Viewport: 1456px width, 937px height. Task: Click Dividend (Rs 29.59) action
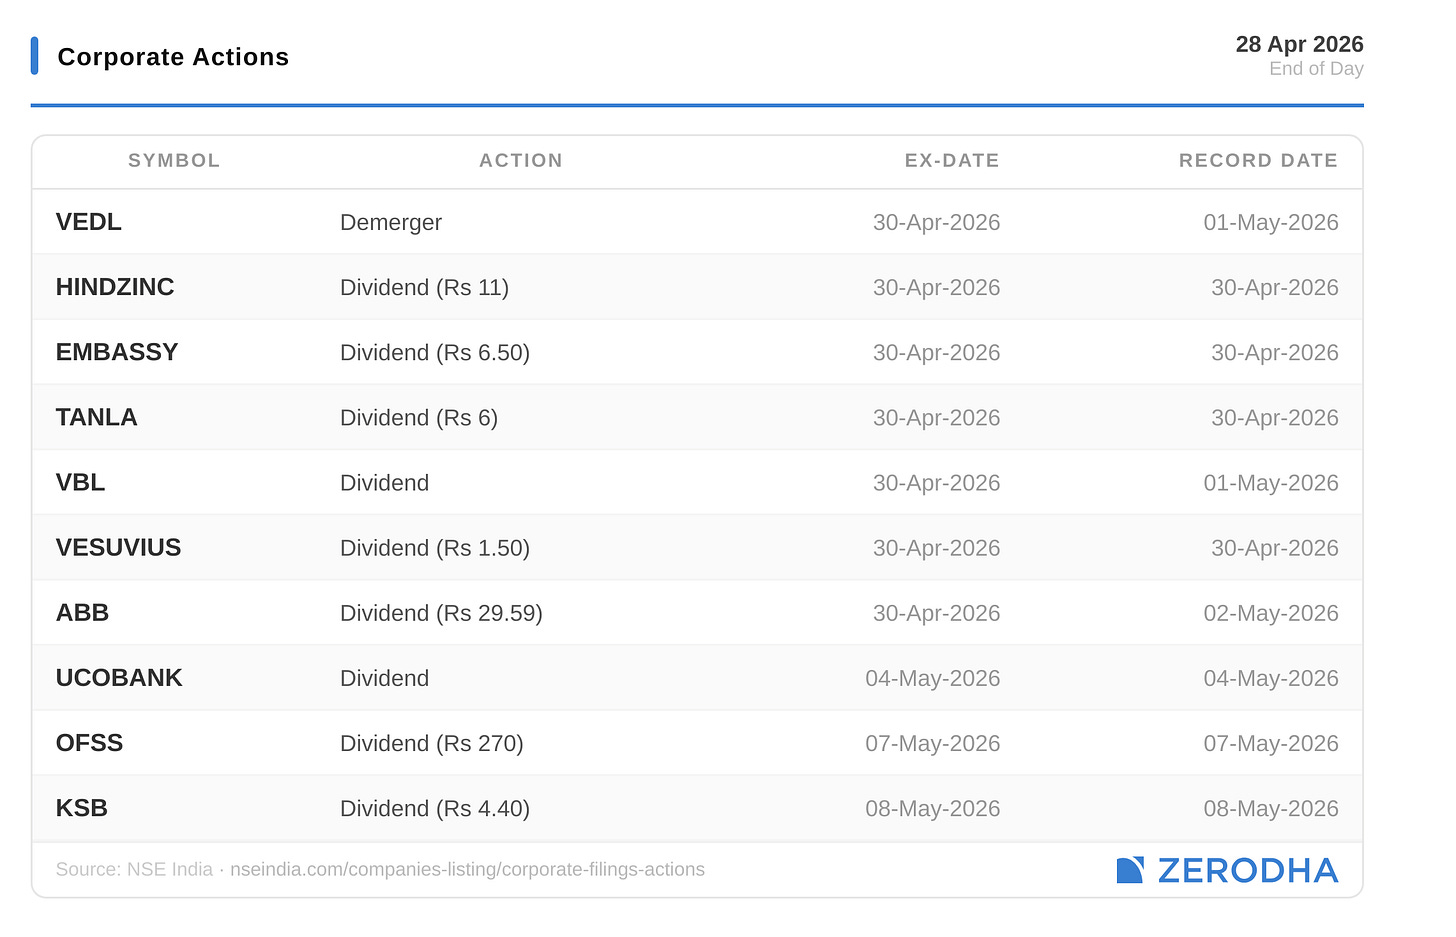click(441, 612)
